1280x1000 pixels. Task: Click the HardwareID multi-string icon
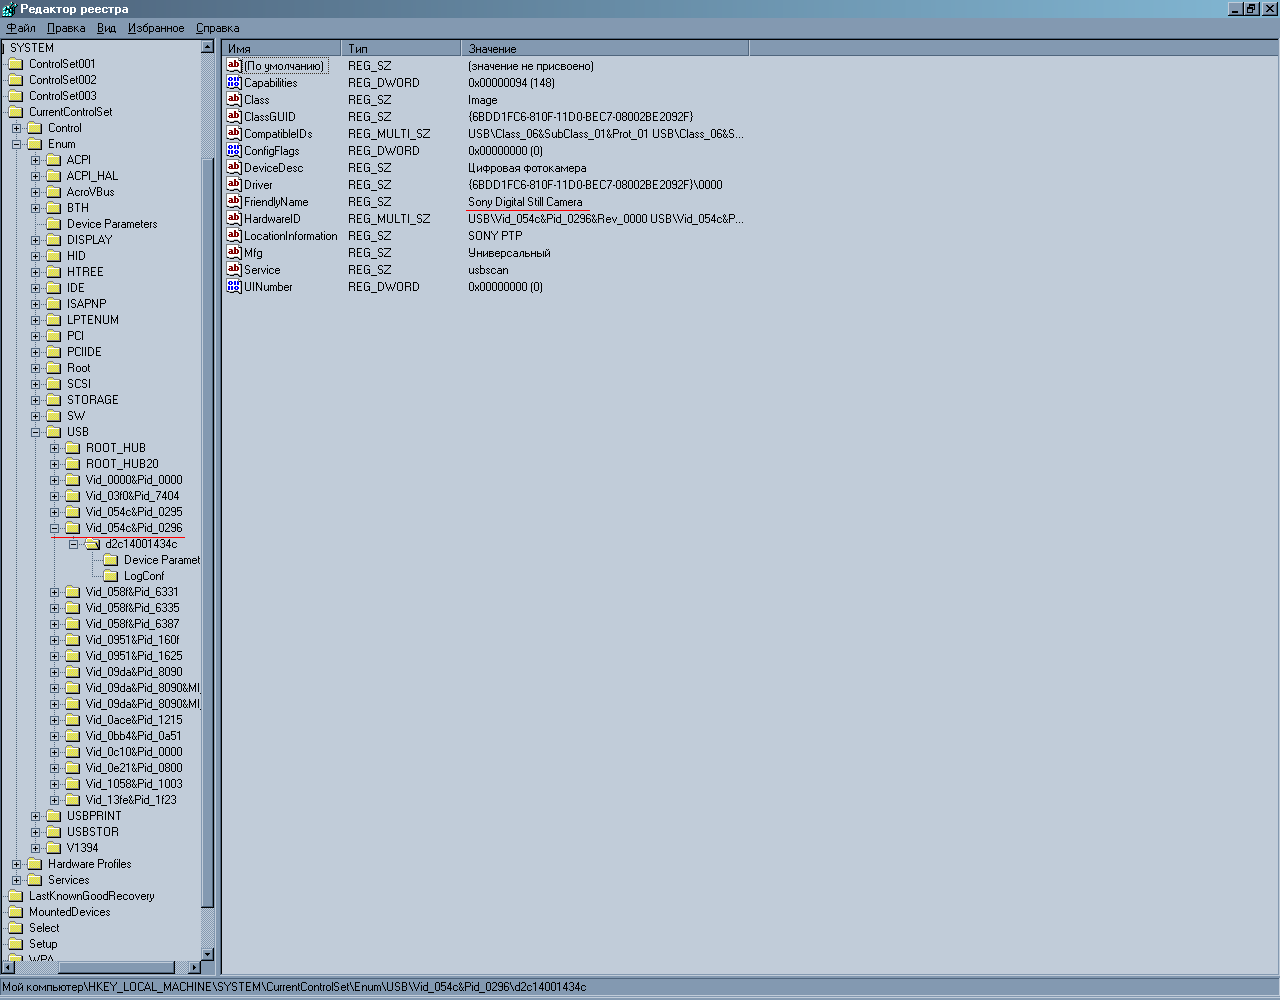point(234,219)
